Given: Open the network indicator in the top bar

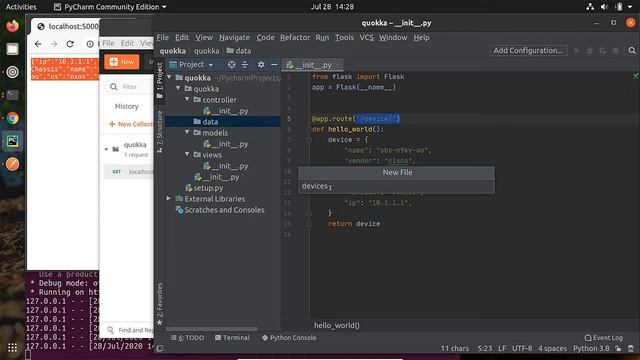Looking at the screenshot, I should (x=590, y=7).
